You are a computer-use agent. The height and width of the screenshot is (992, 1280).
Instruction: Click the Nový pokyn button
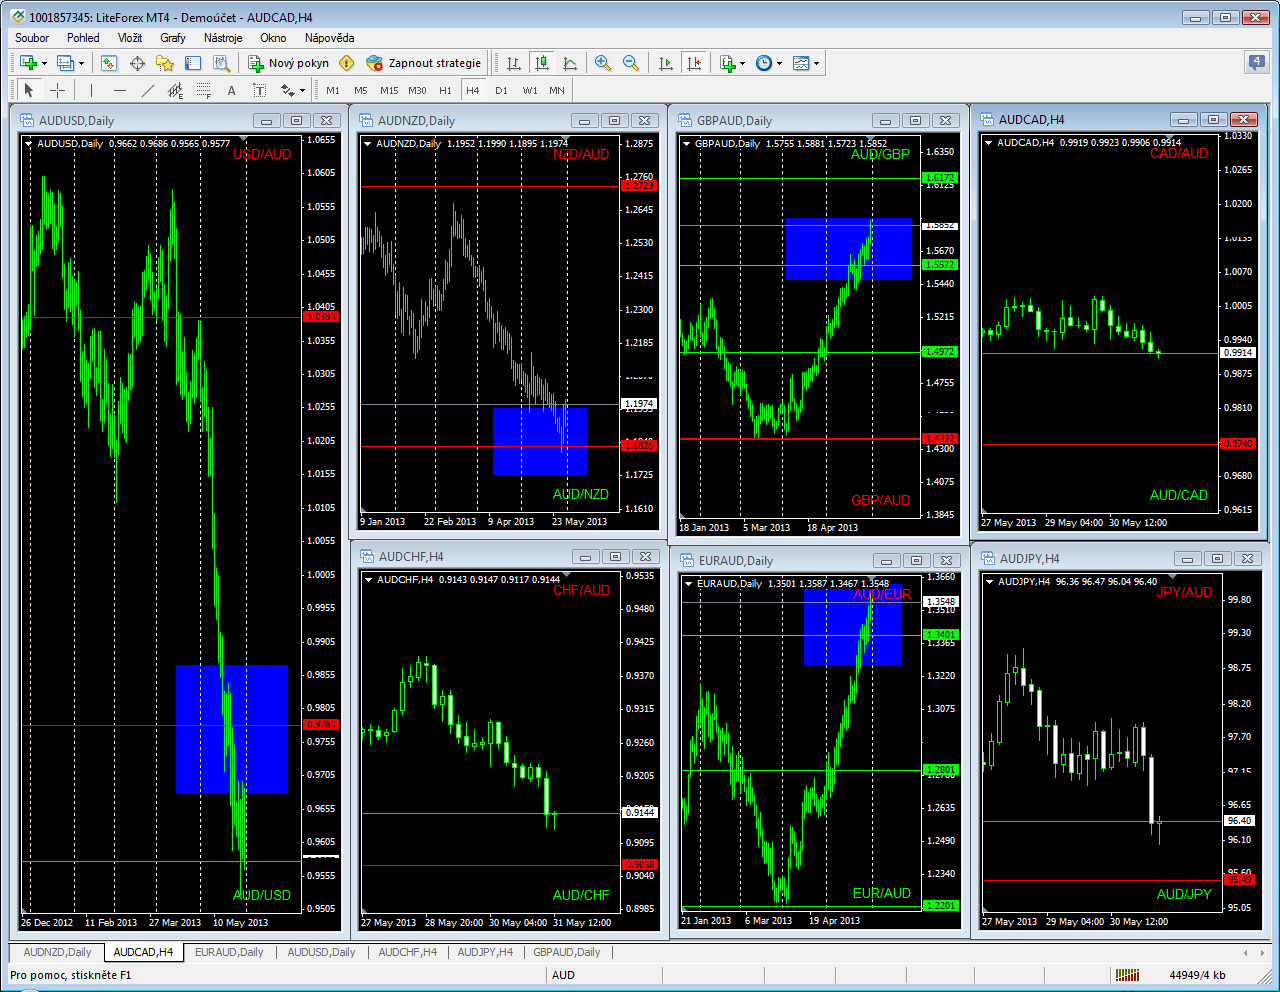click(289, 63)
